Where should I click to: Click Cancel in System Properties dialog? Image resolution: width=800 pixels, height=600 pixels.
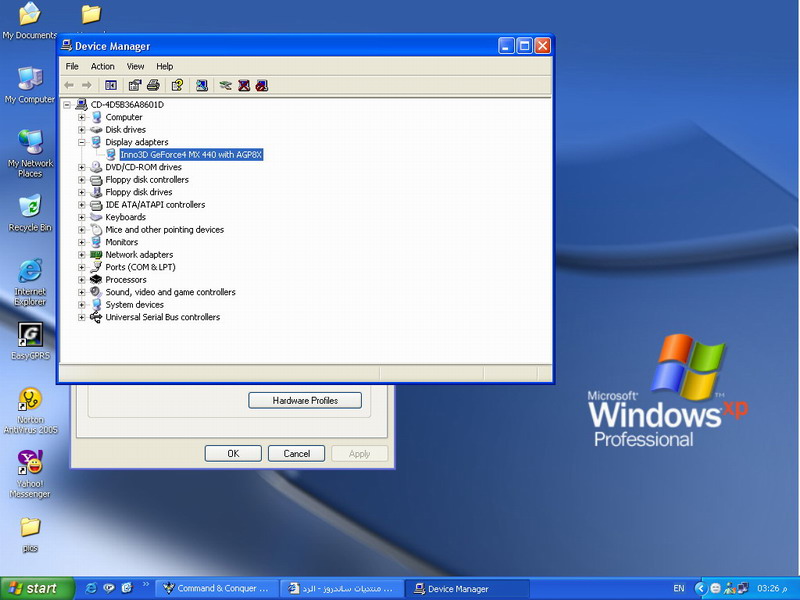[x=296, y=454]
